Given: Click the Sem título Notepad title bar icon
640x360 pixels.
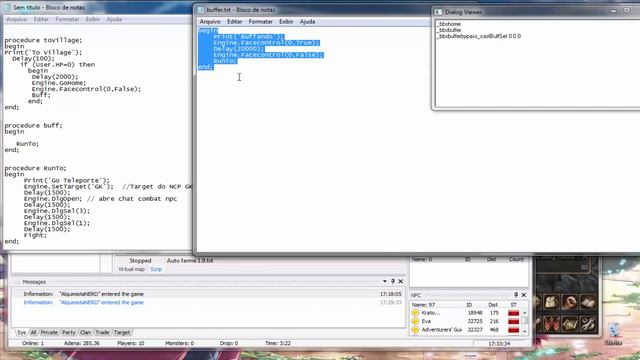Looking at the screenshot, I should point(7,7).
